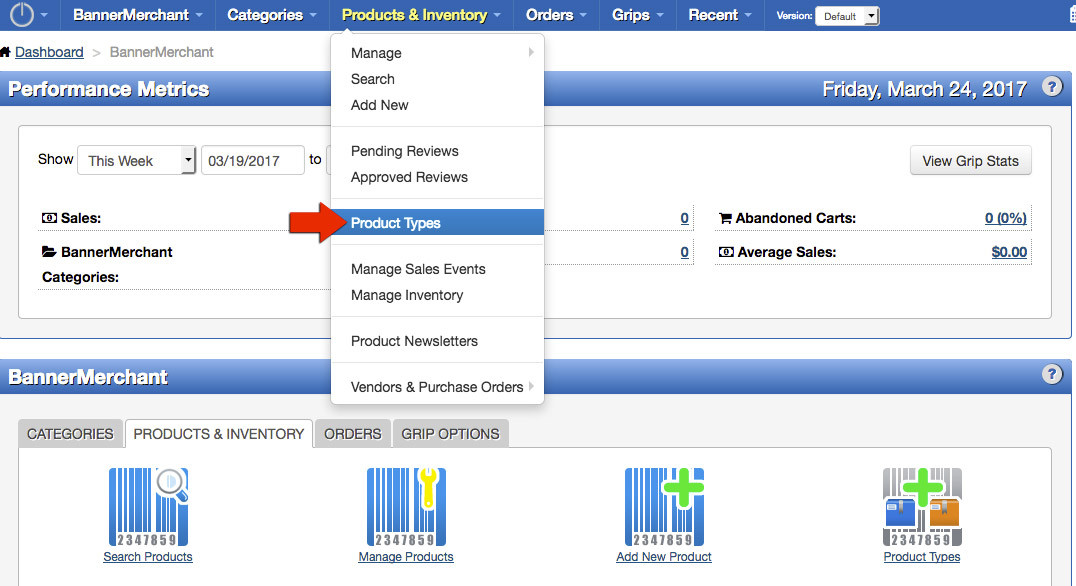Image resolution: width=1076 pixels, height=586 pixels.
Task: Expand Vendors & Purchase Orders submenu
Action: point(437,387)
